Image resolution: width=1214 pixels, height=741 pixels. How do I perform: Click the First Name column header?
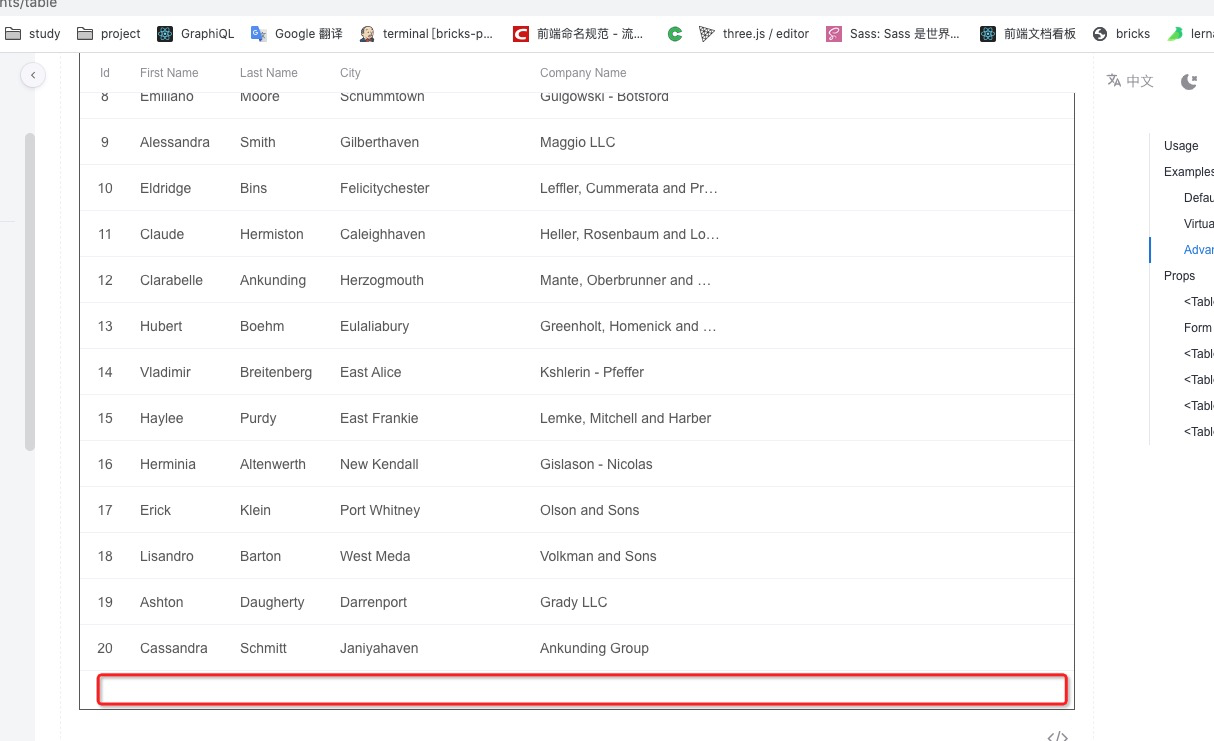169,73
